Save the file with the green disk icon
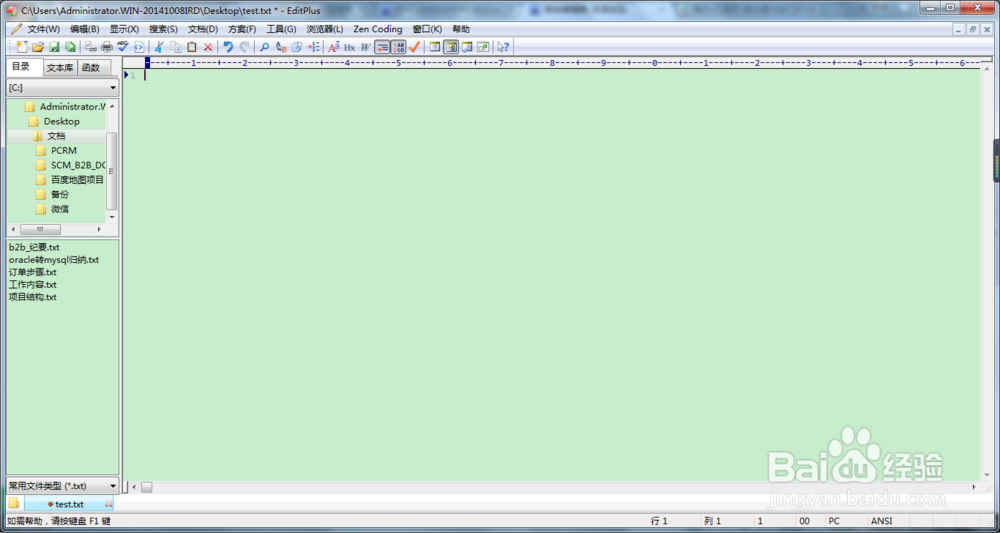The image size is (1000, 533). pos(54,47)
